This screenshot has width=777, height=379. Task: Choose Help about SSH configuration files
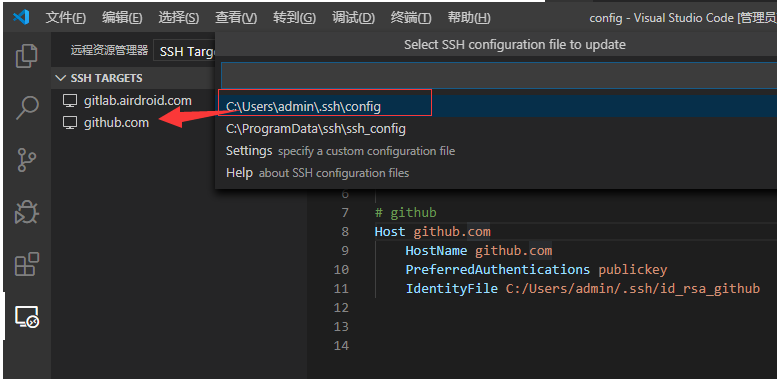(x=496, y=173)
